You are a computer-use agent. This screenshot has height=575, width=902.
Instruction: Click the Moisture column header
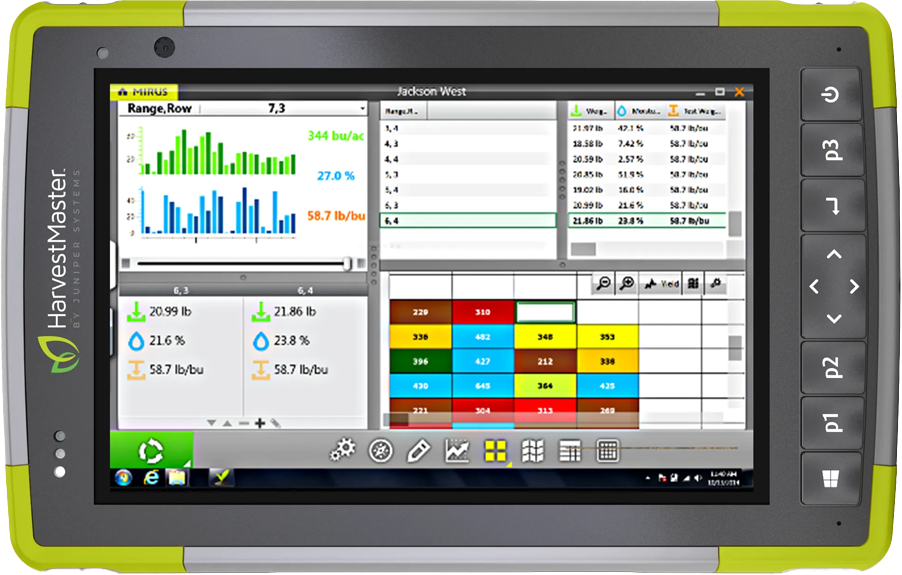point(636,112)
